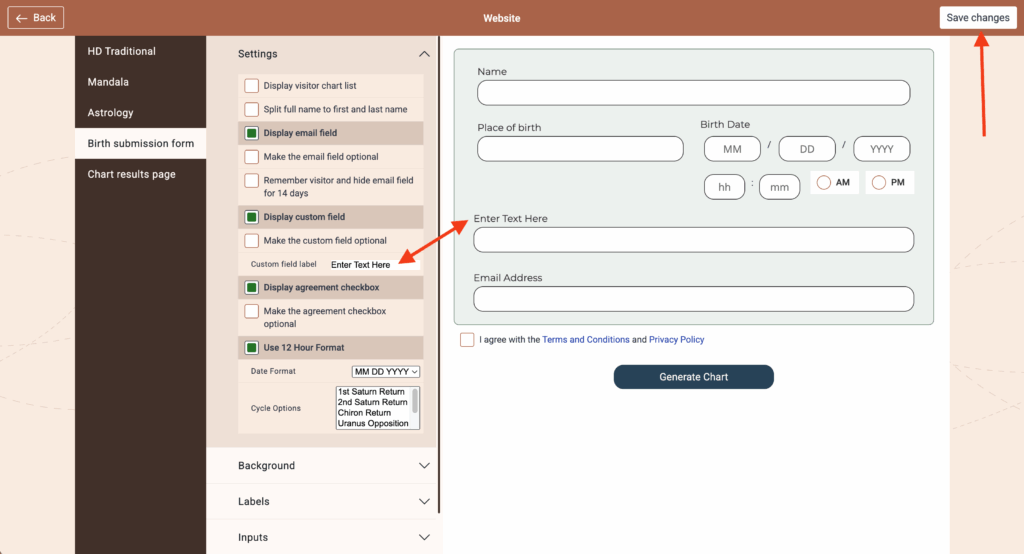The image size is (1024, 554).
Task: Uncheck the Display email field checkbox
Action: click(x=252, y=133)
